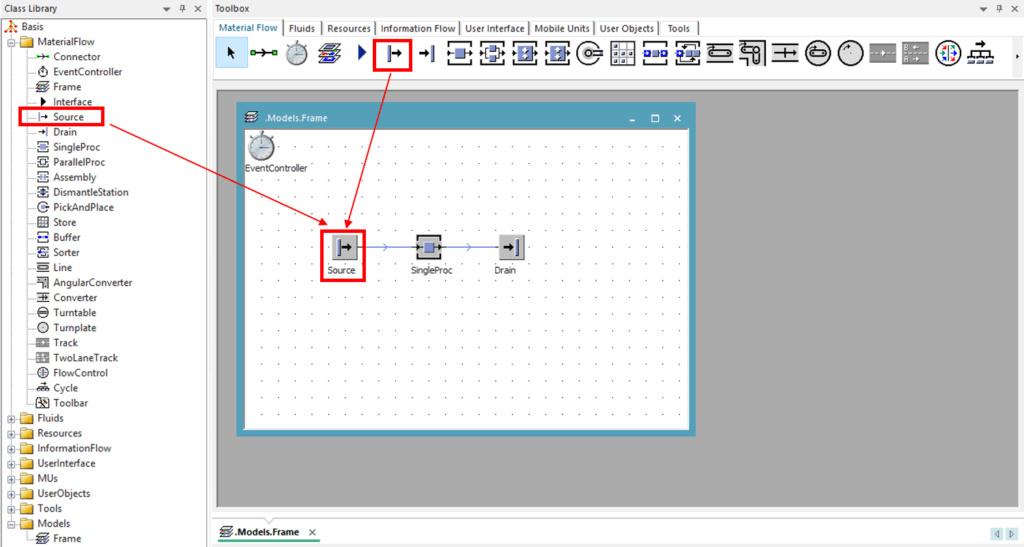Expand the Fluids folder in the Class Library
The image size is (1024, 547).
(x=11, y=418)
